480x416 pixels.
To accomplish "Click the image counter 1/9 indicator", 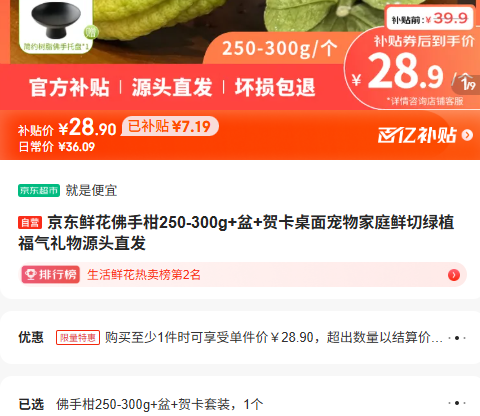I will click(x=468, y=84).
